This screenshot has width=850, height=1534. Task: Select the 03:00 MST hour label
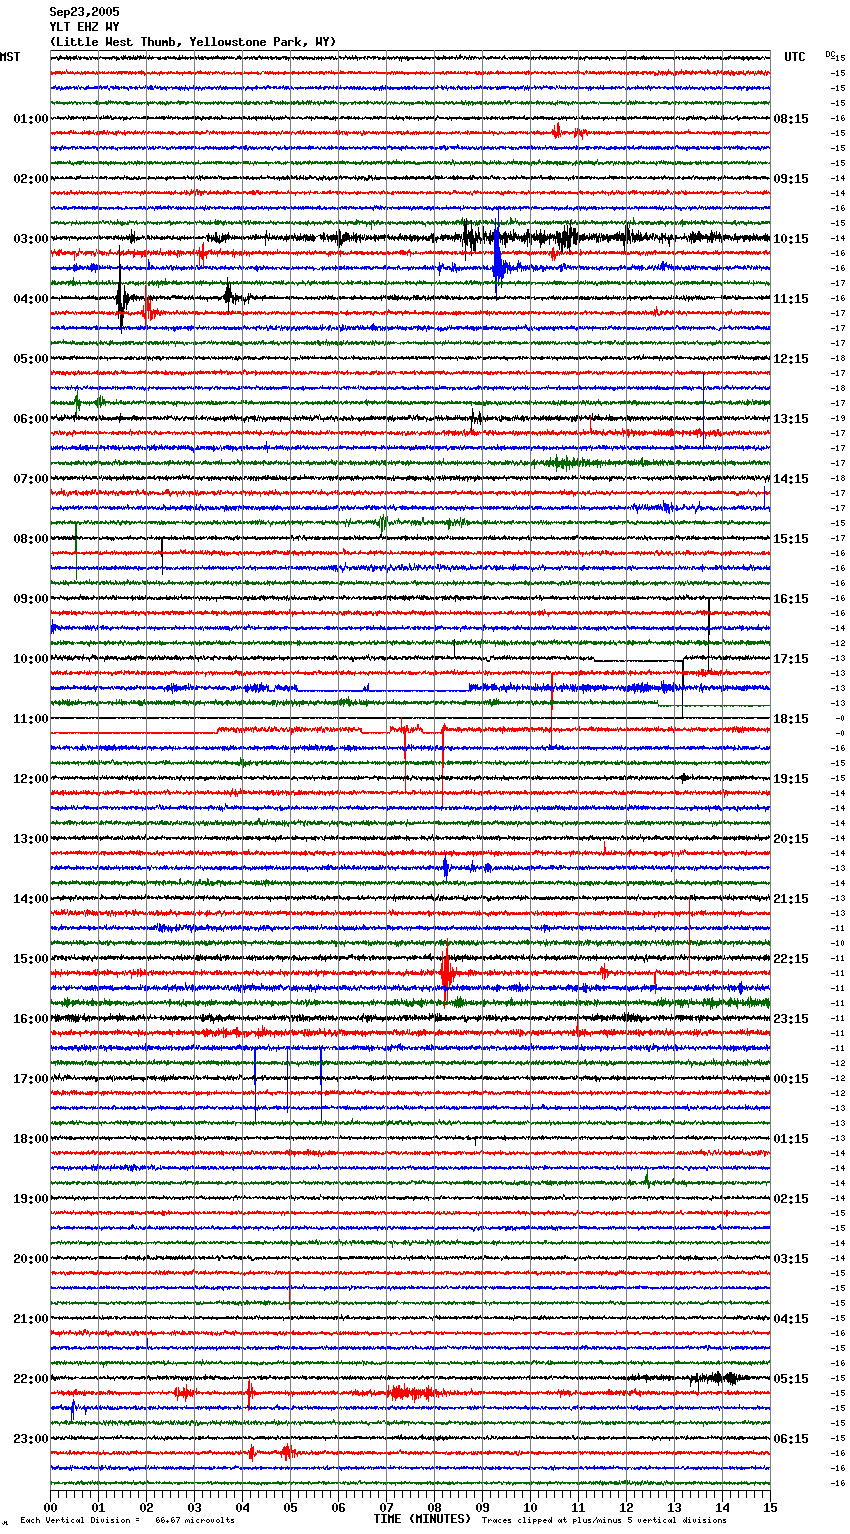tap(31, 239)
